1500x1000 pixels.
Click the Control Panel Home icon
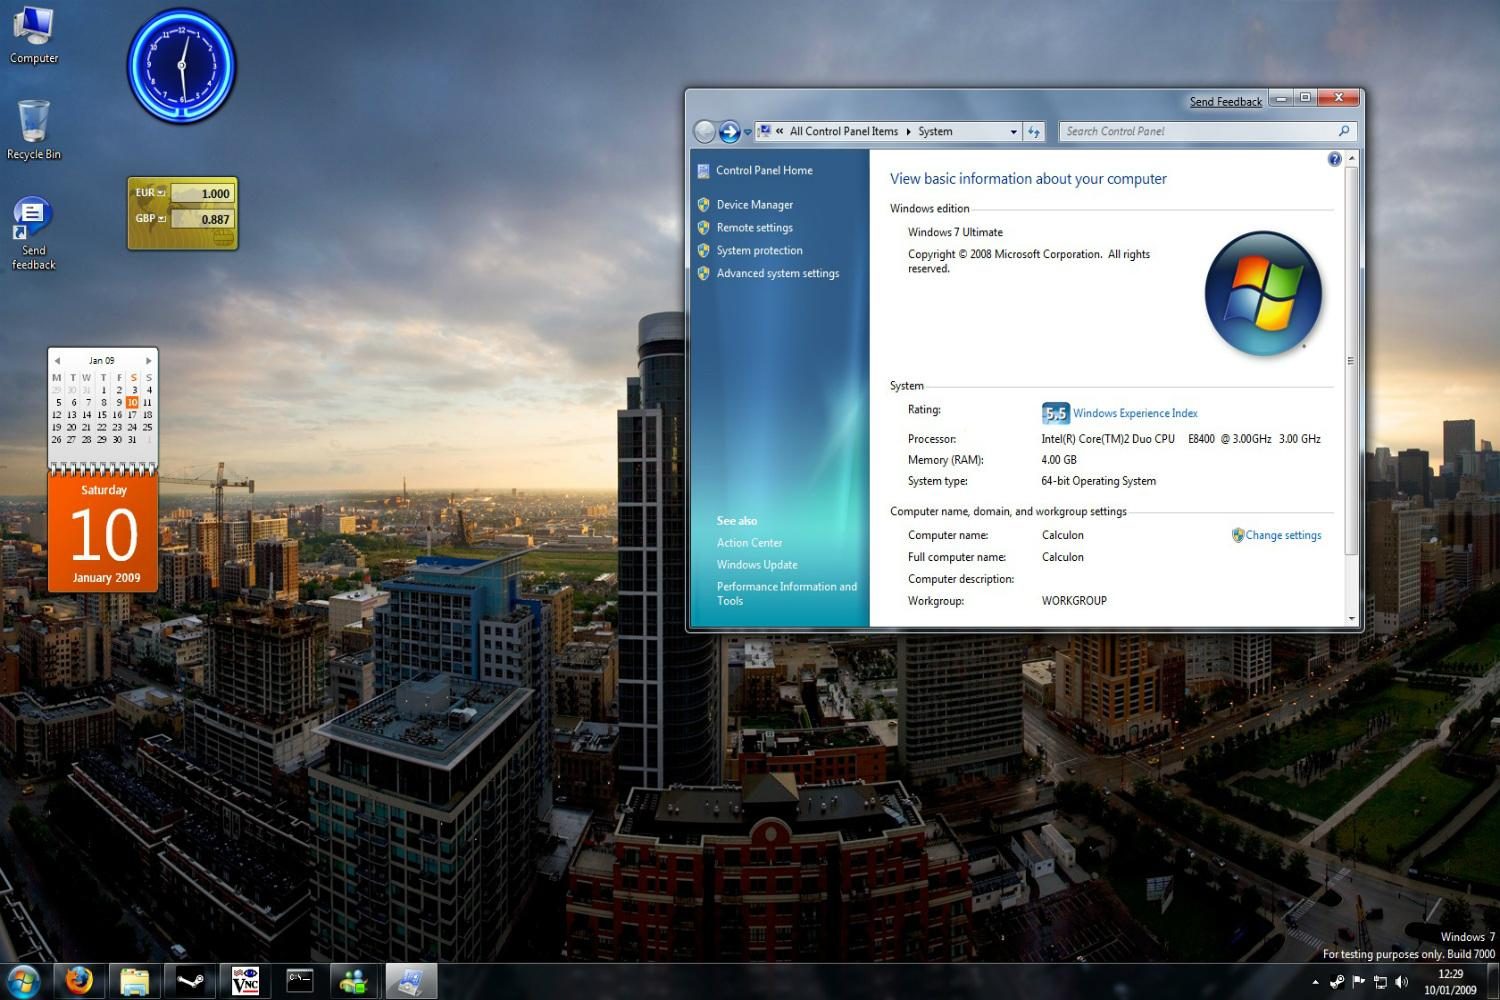click(x=703, y=171)
